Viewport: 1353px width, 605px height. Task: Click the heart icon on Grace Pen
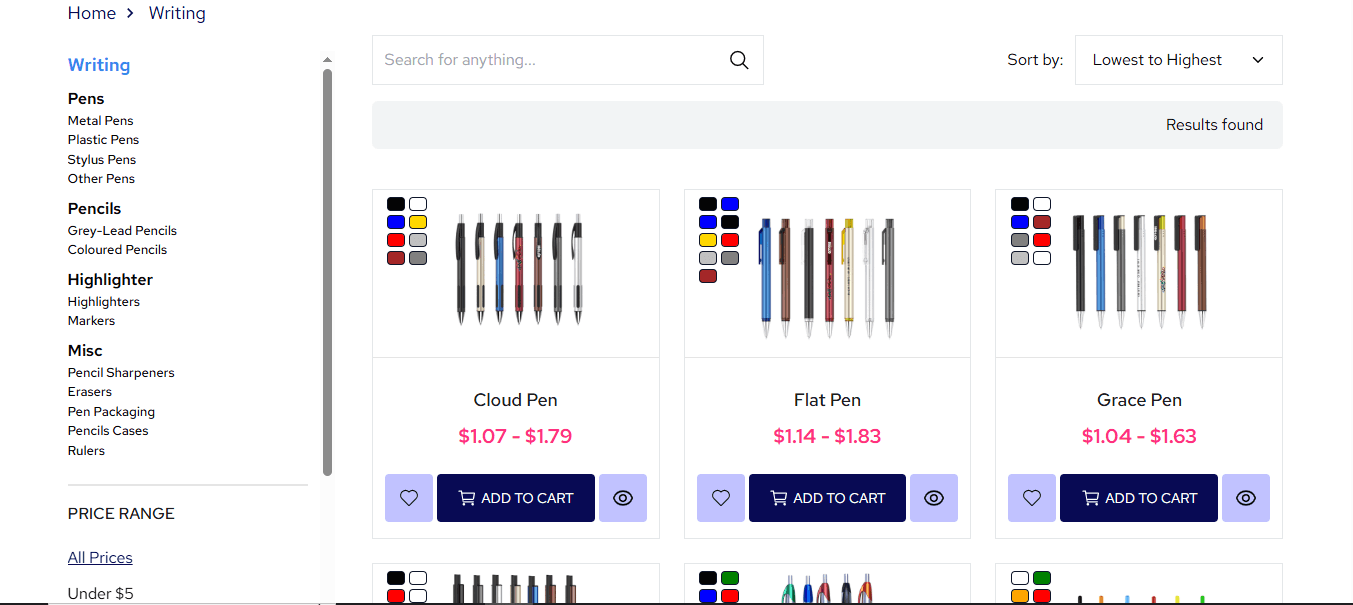[x=1031, y=497]
